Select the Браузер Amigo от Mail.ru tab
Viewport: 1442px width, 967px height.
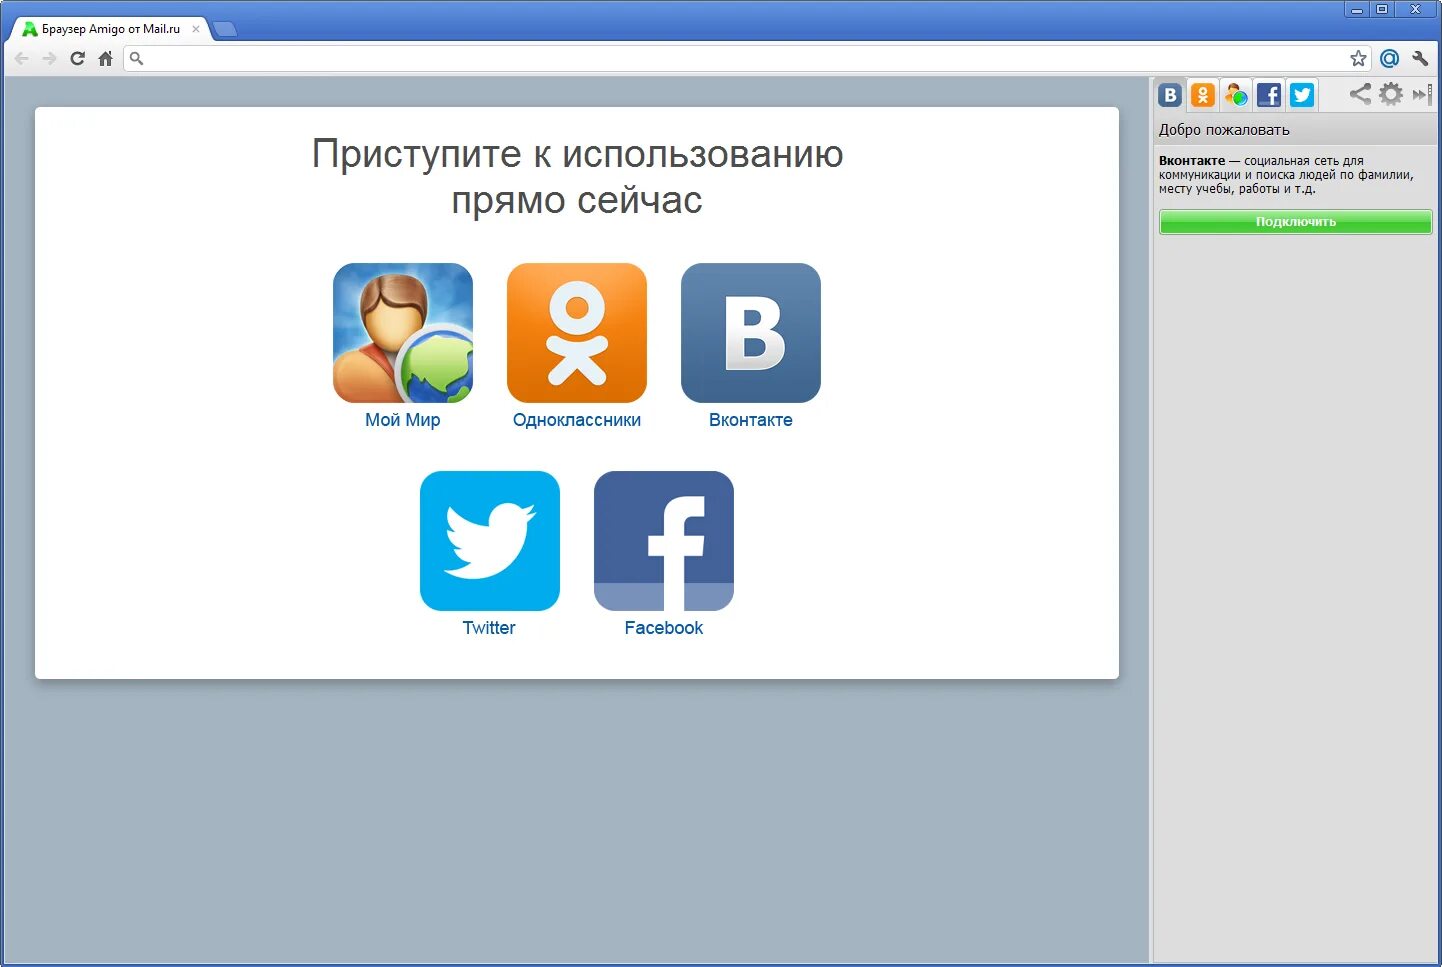(110, 29)
